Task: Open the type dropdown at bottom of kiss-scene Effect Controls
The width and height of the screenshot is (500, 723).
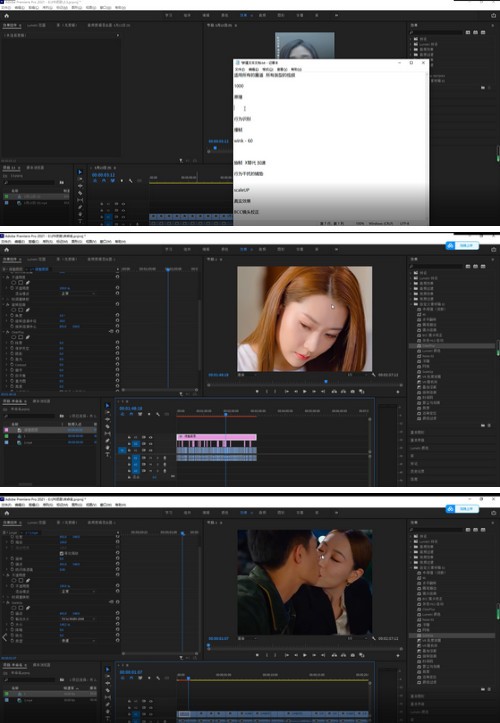Action: (77, 641)
